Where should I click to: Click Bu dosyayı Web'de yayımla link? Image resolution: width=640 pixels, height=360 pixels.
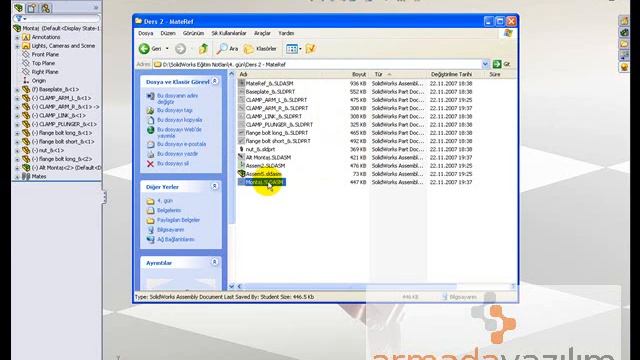tap(179, 133)
